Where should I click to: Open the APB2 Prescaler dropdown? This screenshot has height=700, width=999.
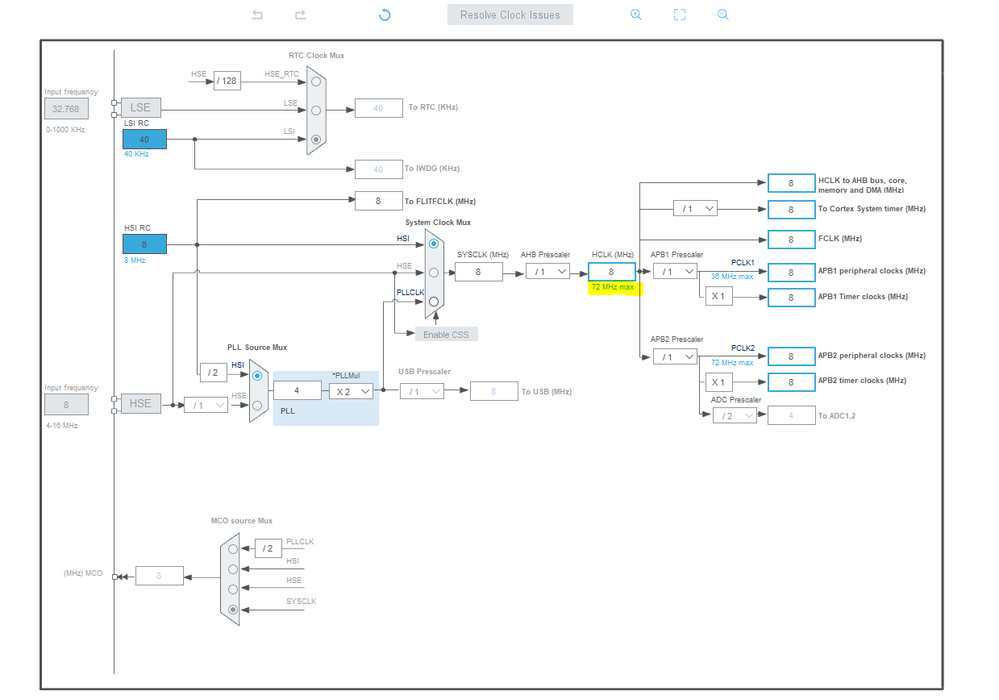(675, 357)
